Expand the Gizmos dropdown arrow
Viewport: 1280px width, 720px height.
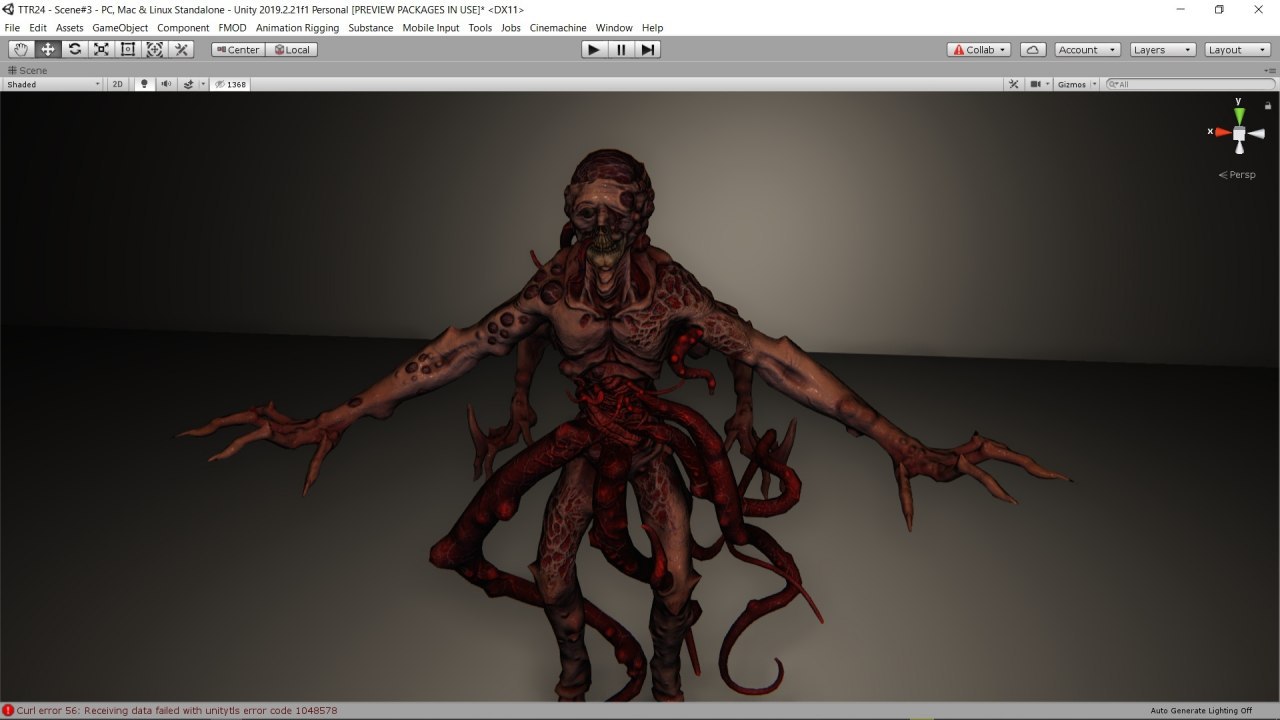(1095, 84)
